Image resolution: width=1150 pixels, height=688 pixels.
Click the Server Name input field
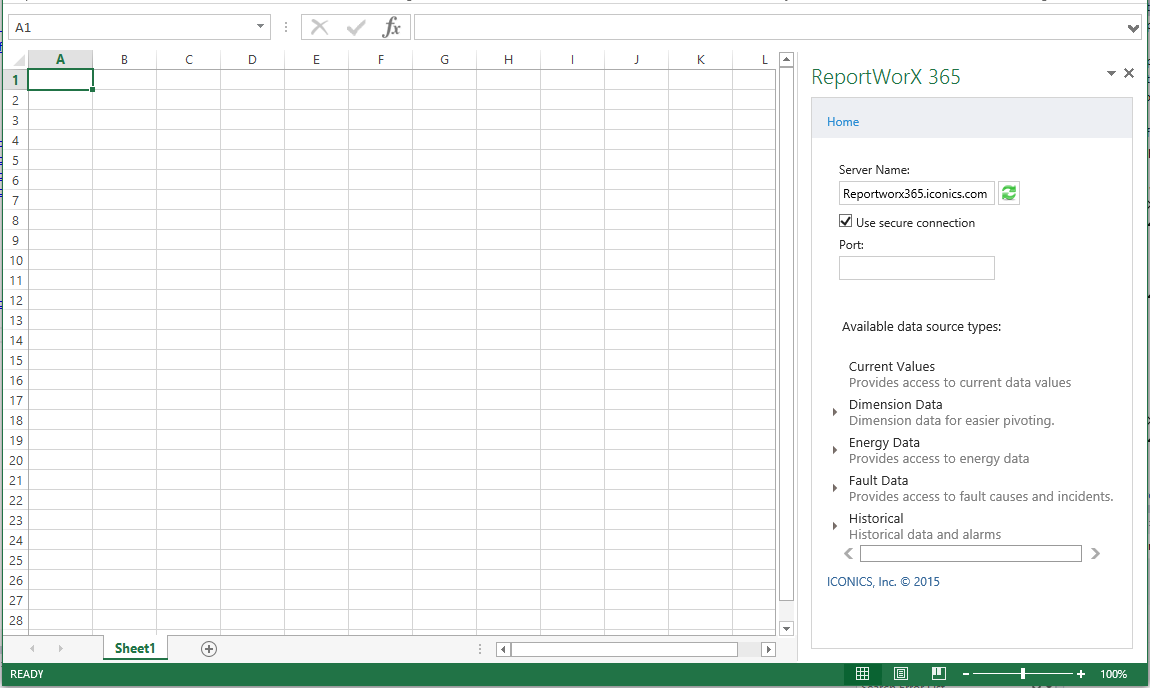[x=917, y=194]
